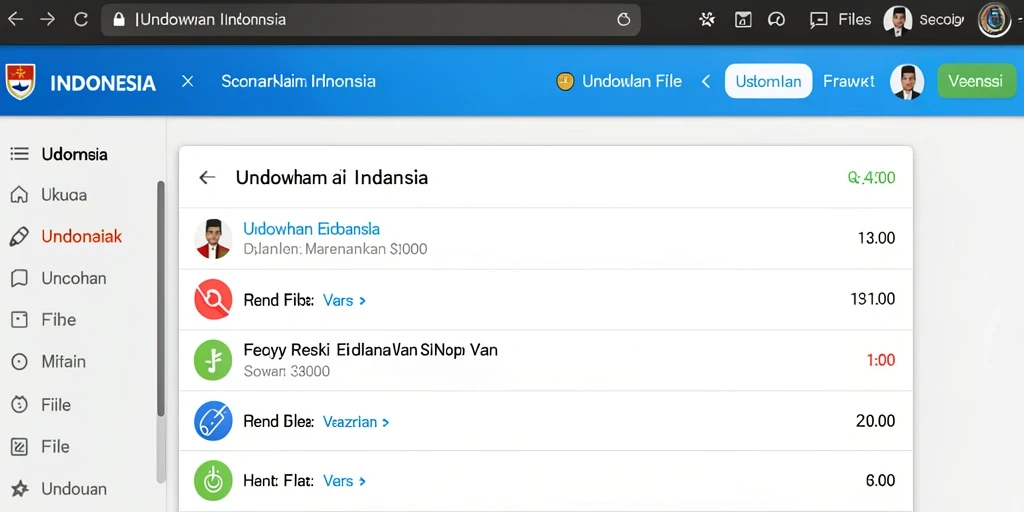This screenshot has width=1024, height=512.
Task: Click the Udomsia sidebar heading
Action: [x=74, y=154]
